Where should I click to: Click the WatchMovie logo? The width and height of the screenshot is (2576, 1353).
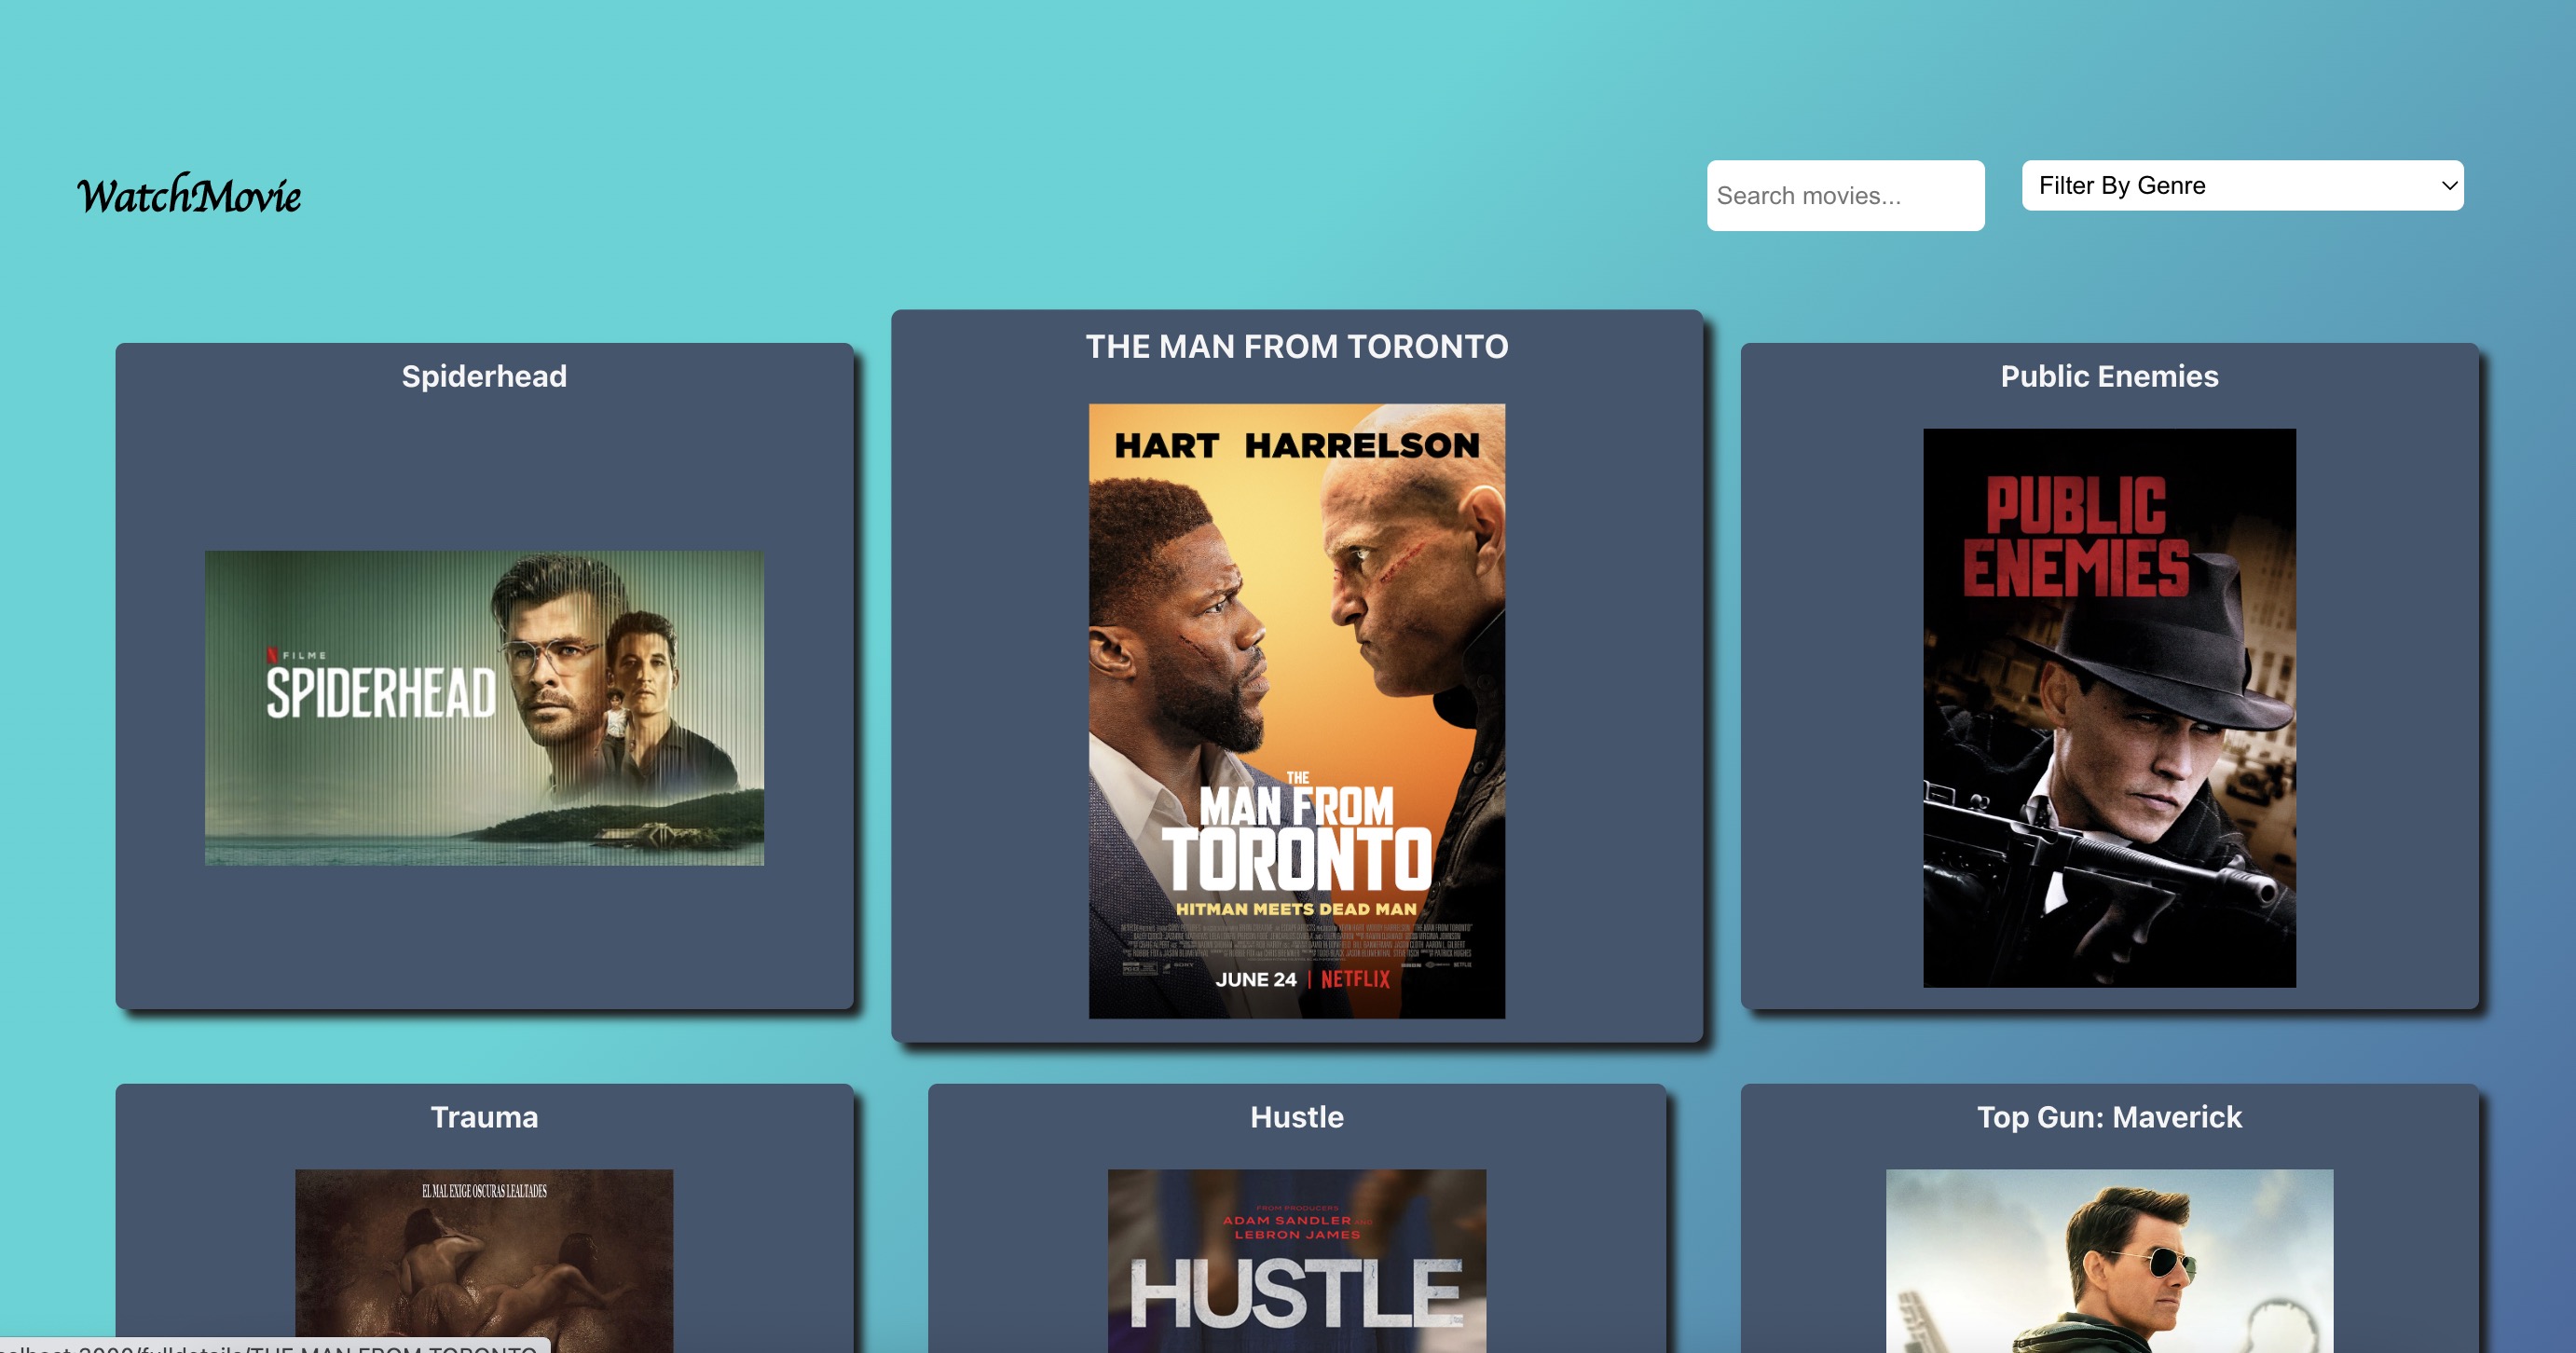click(x=189, y=195)
